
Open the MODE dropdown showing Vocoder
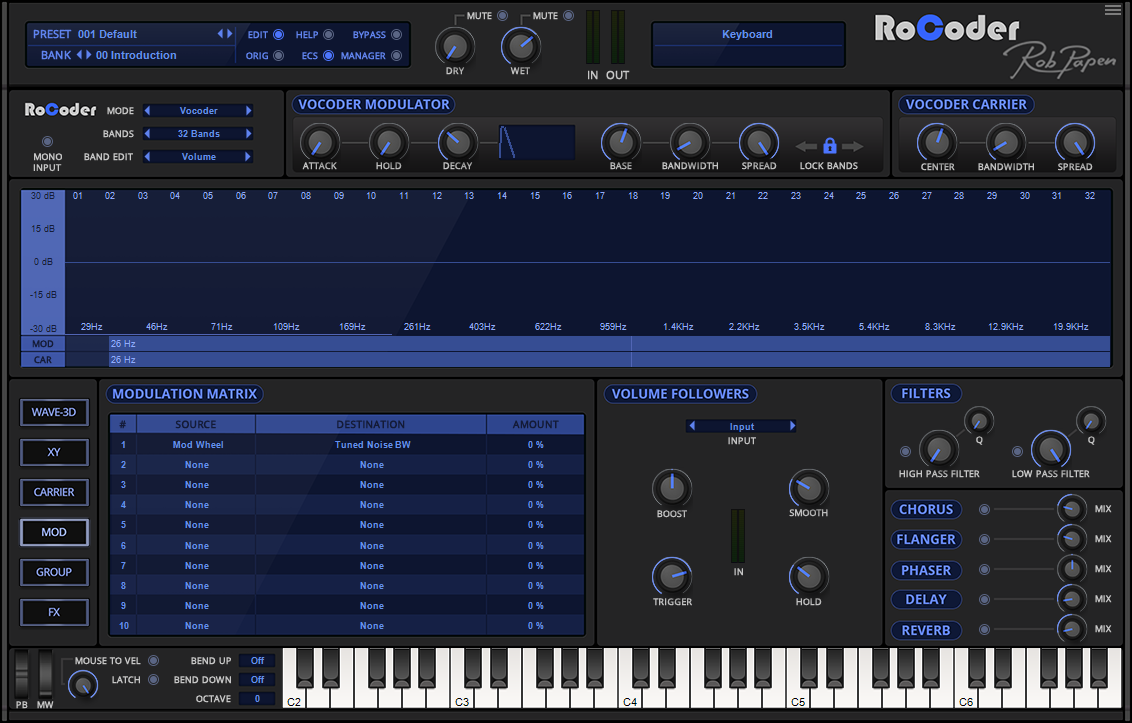point(197,110)
